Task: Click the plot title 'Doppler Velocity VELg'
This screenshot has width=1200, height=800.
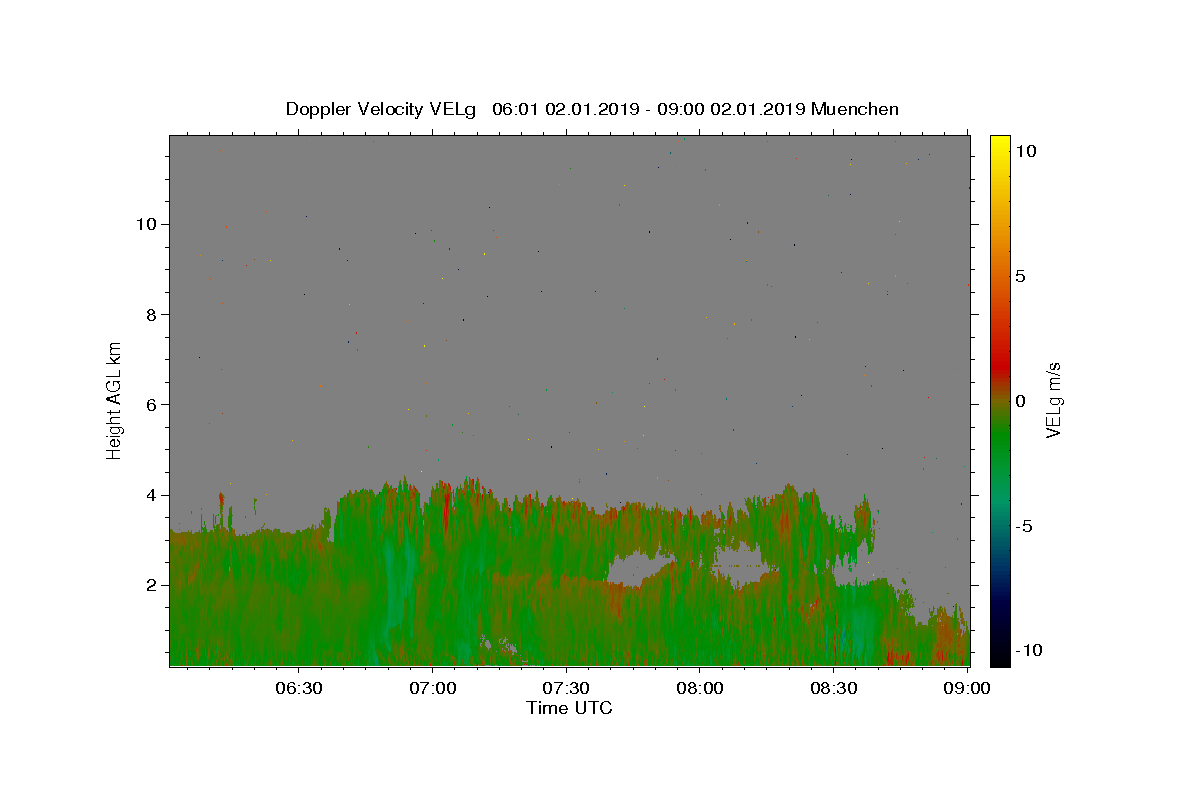Action: pos(382,109)
